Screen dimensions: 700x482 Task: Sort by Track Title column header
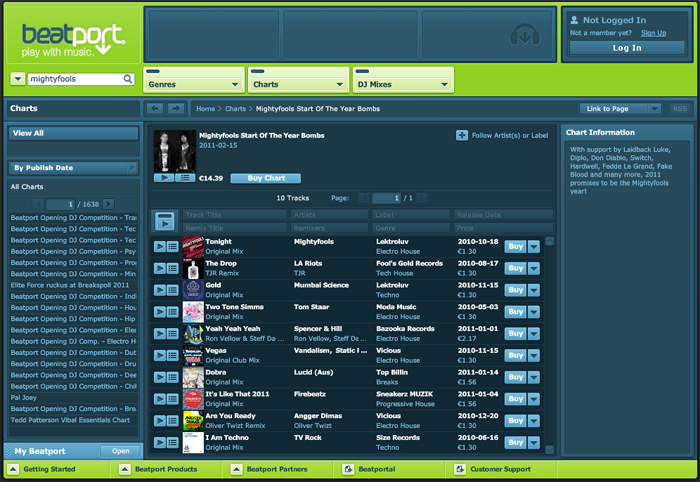point(234,215)
